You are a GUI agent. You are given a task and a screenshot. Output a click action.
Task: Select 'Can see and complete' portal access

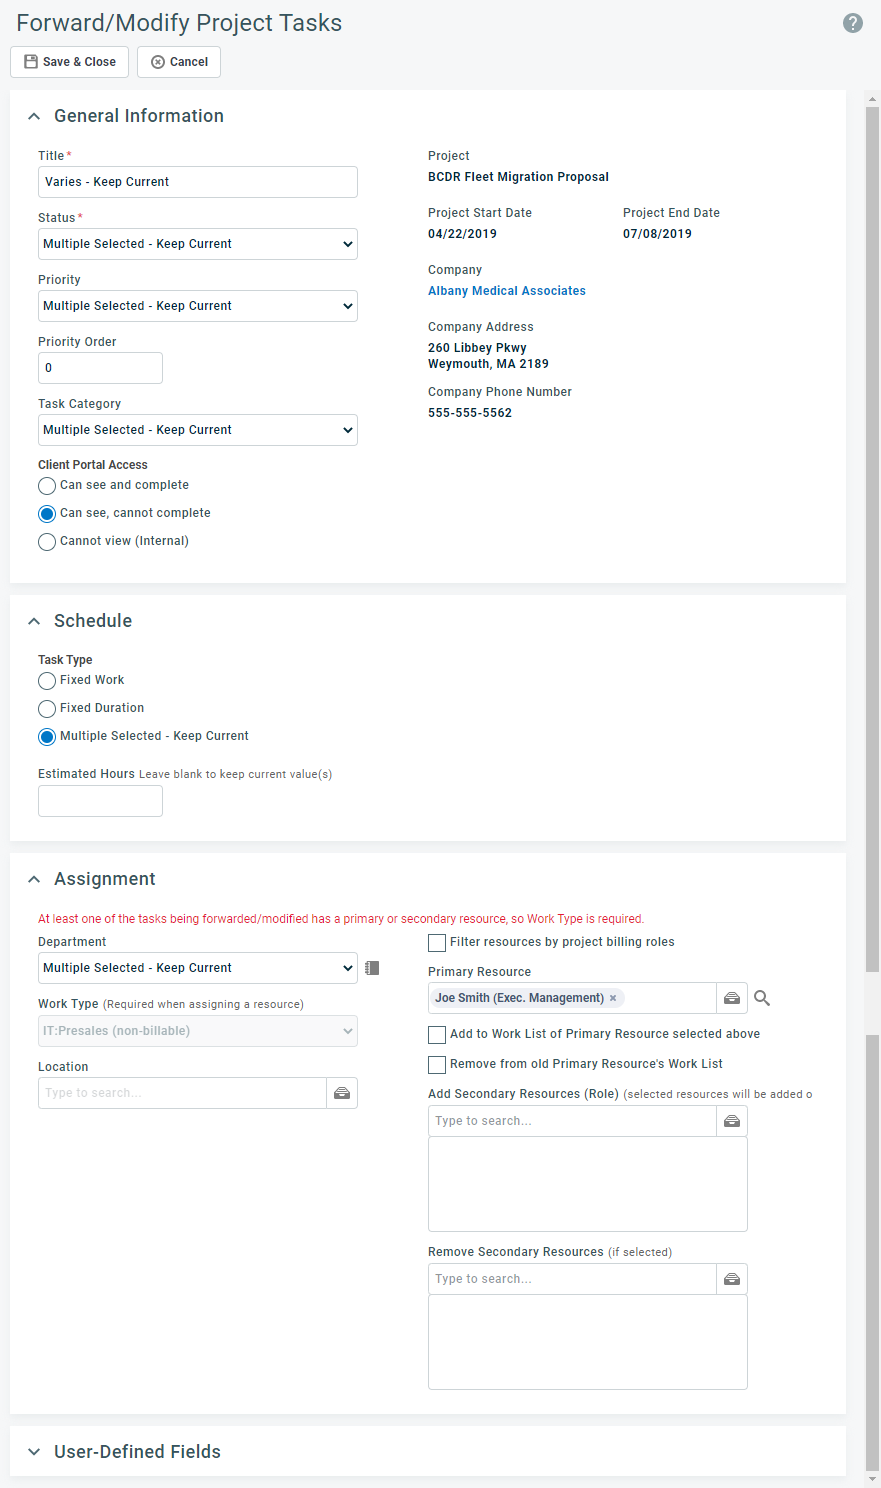47,486
